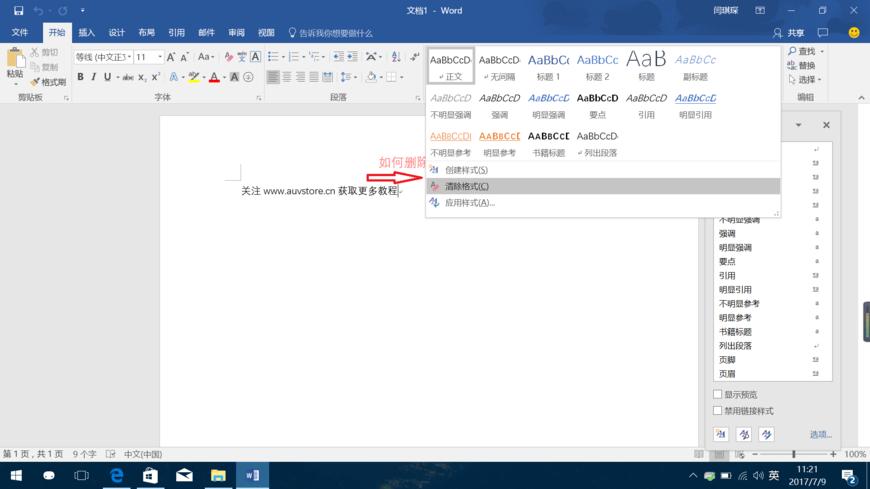Click the zoom slider in status bar
870x489 pixels.
click(793, 454)
